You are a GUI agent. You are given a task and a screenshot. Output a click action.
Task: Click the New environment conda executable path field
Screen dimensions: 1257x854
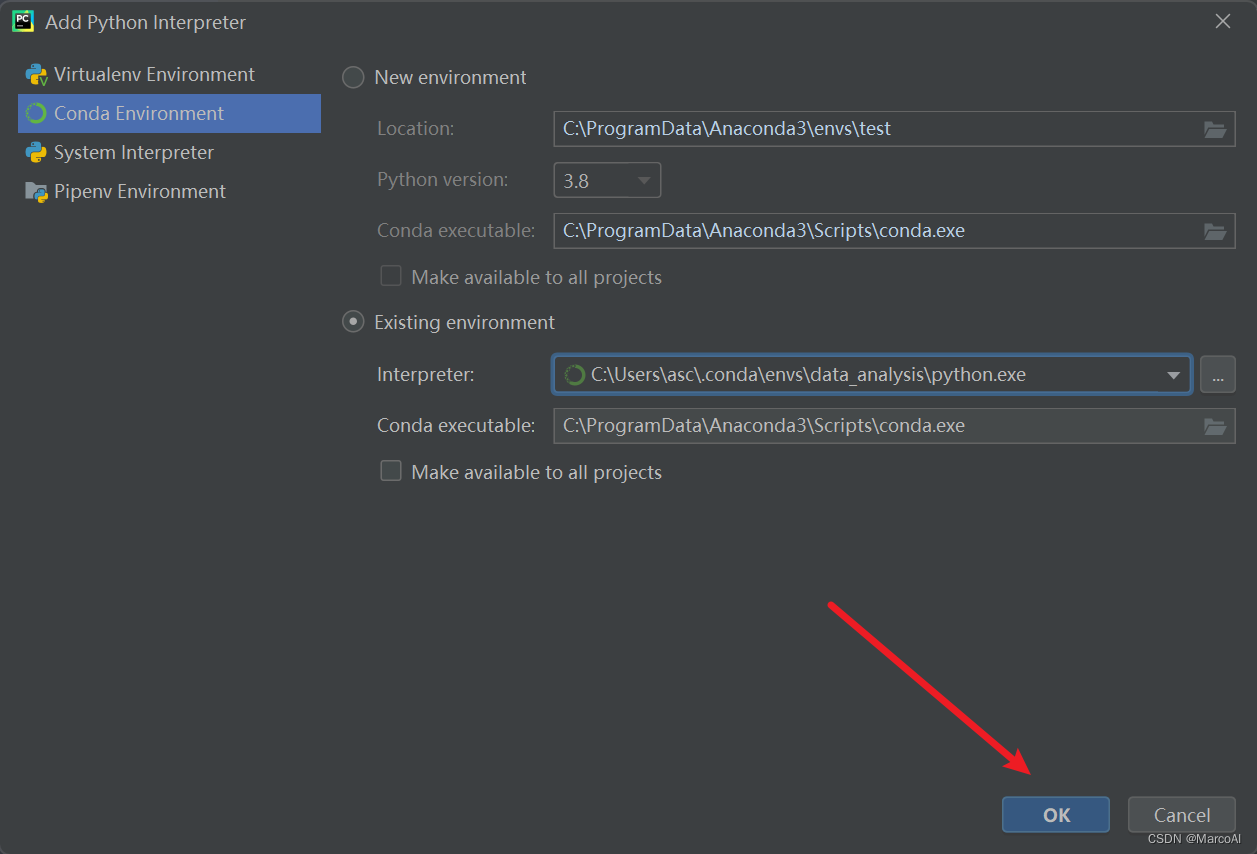[894, 231]
